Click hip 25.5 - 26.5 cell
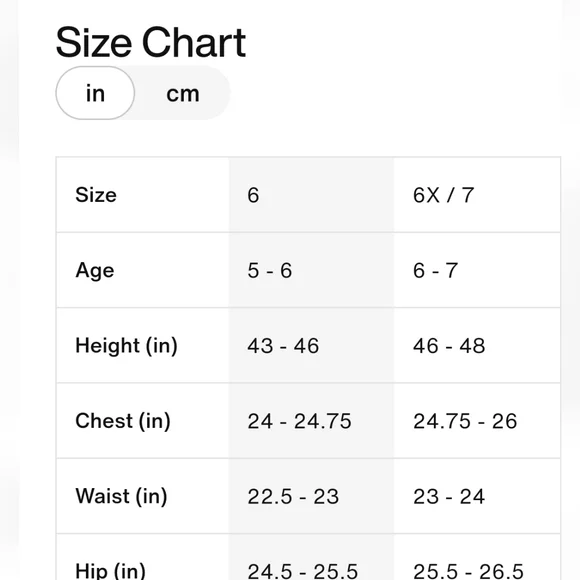The width and height of the screenshot is (580, 580). tap(477, 557)
